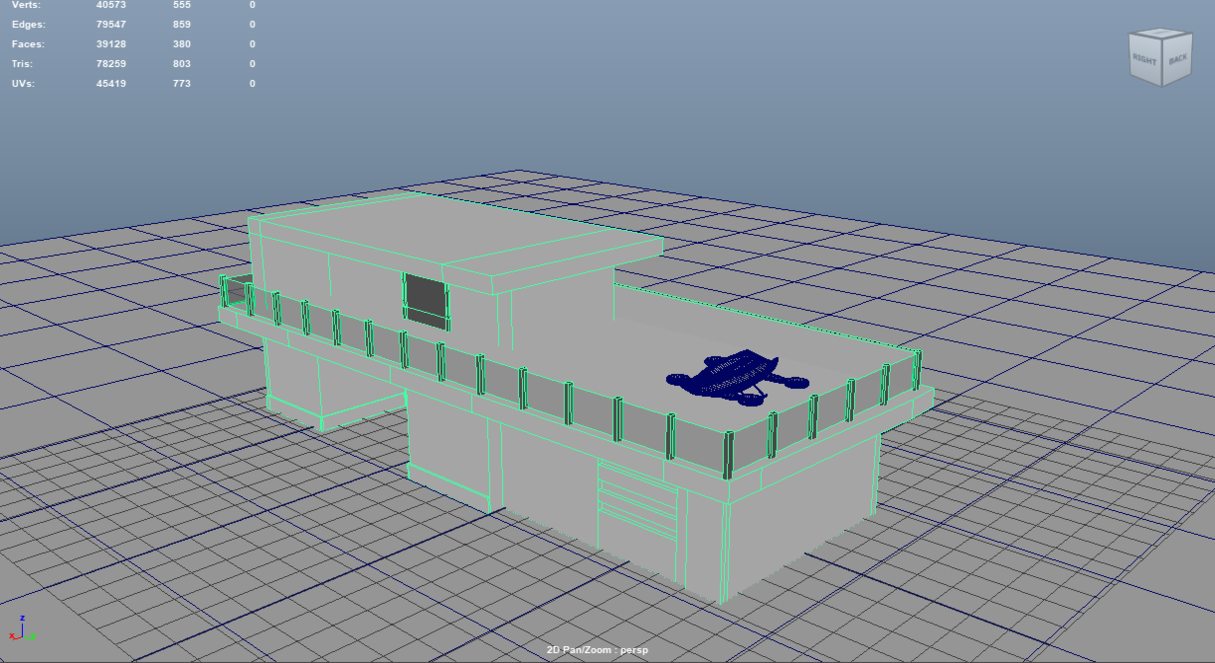Click the Verts label in the poly count display

[x=27, y=5]
